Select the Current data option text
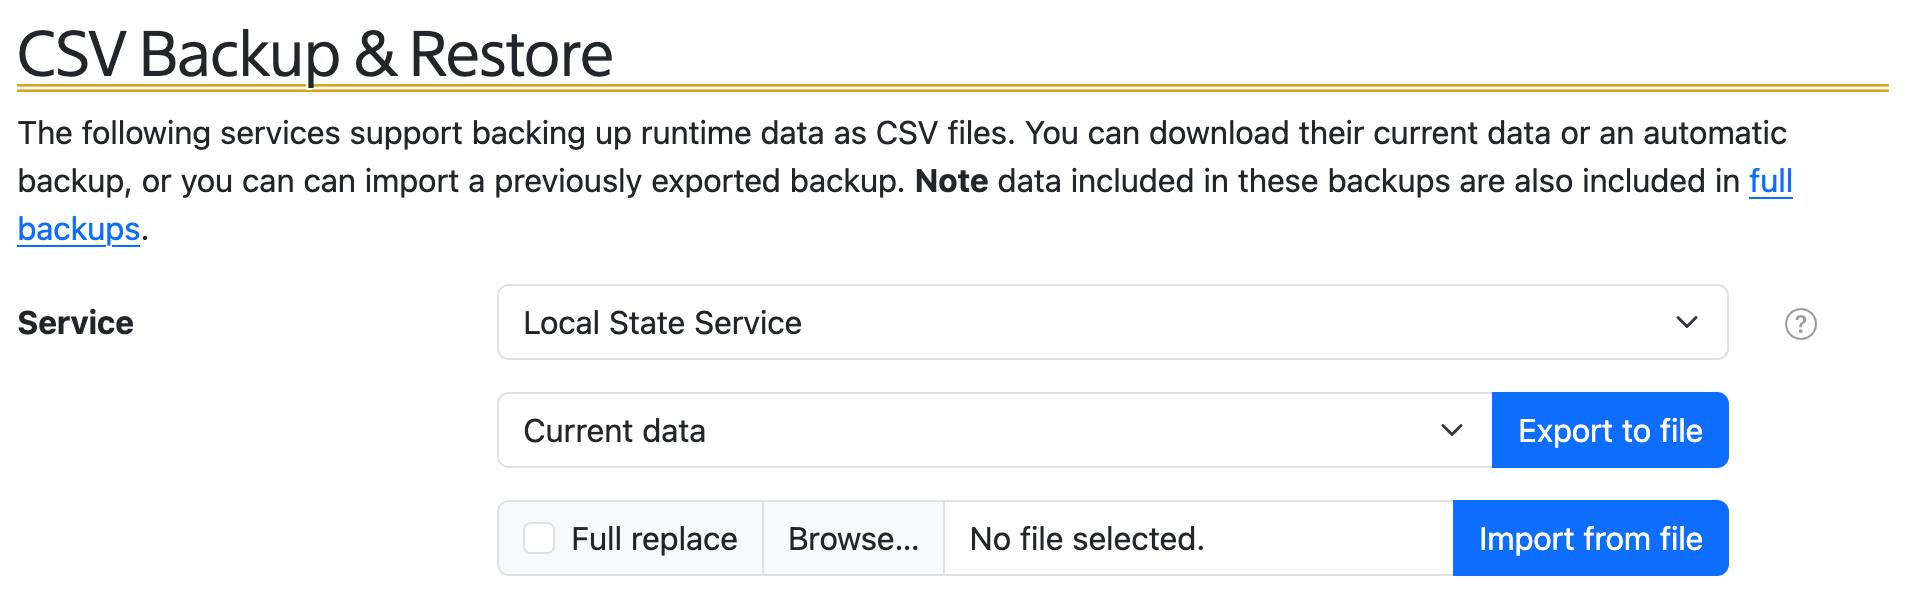 [614, 430]
